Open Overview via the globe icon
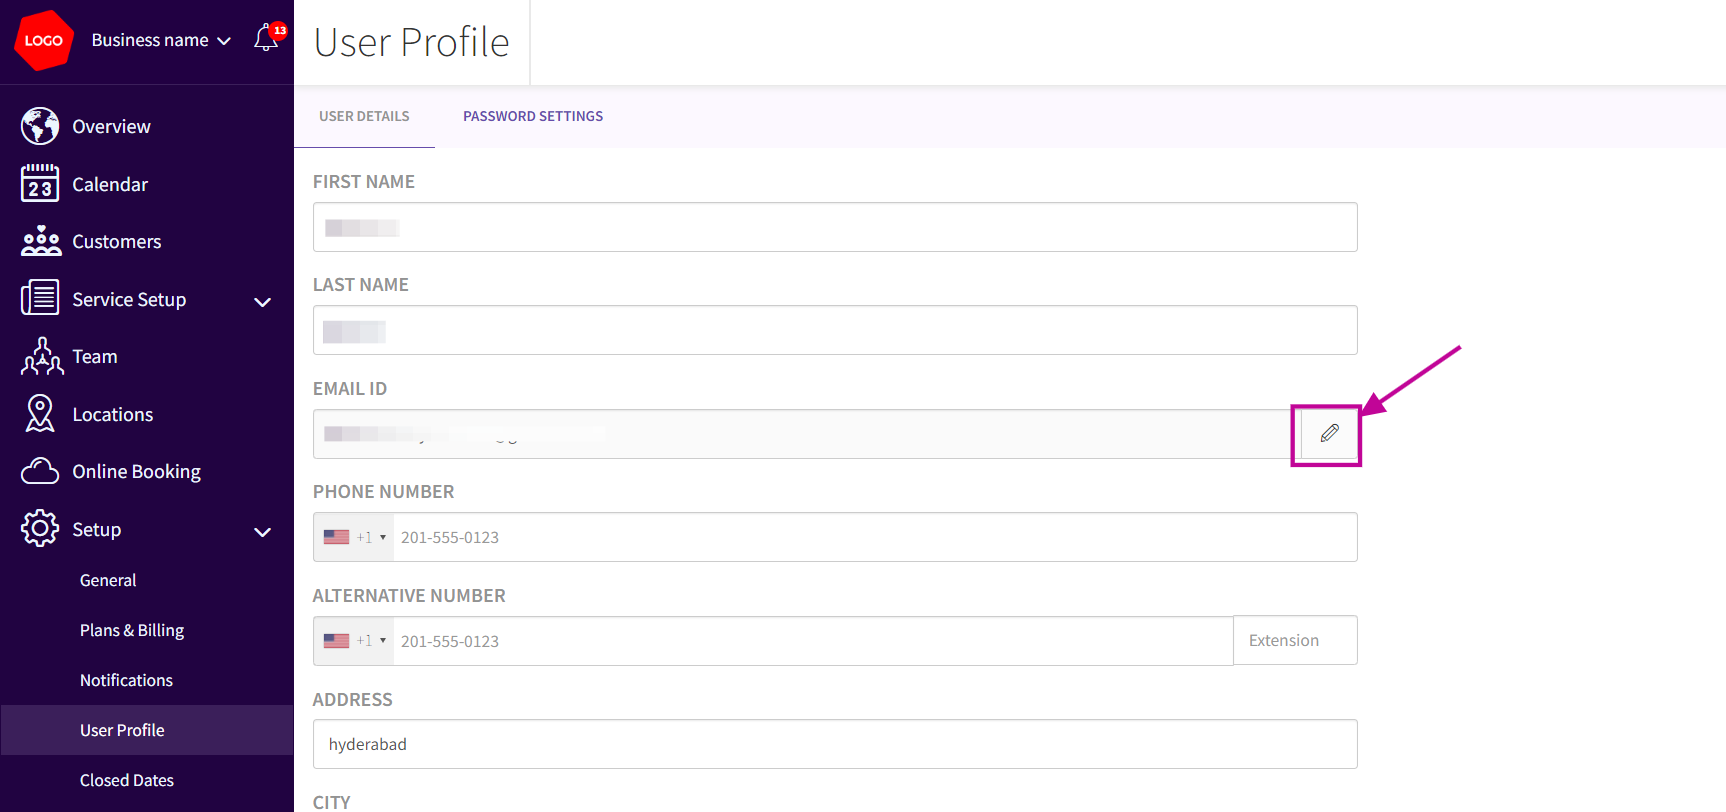Viewport: 1726px width, 812px height. coord(40,127)
